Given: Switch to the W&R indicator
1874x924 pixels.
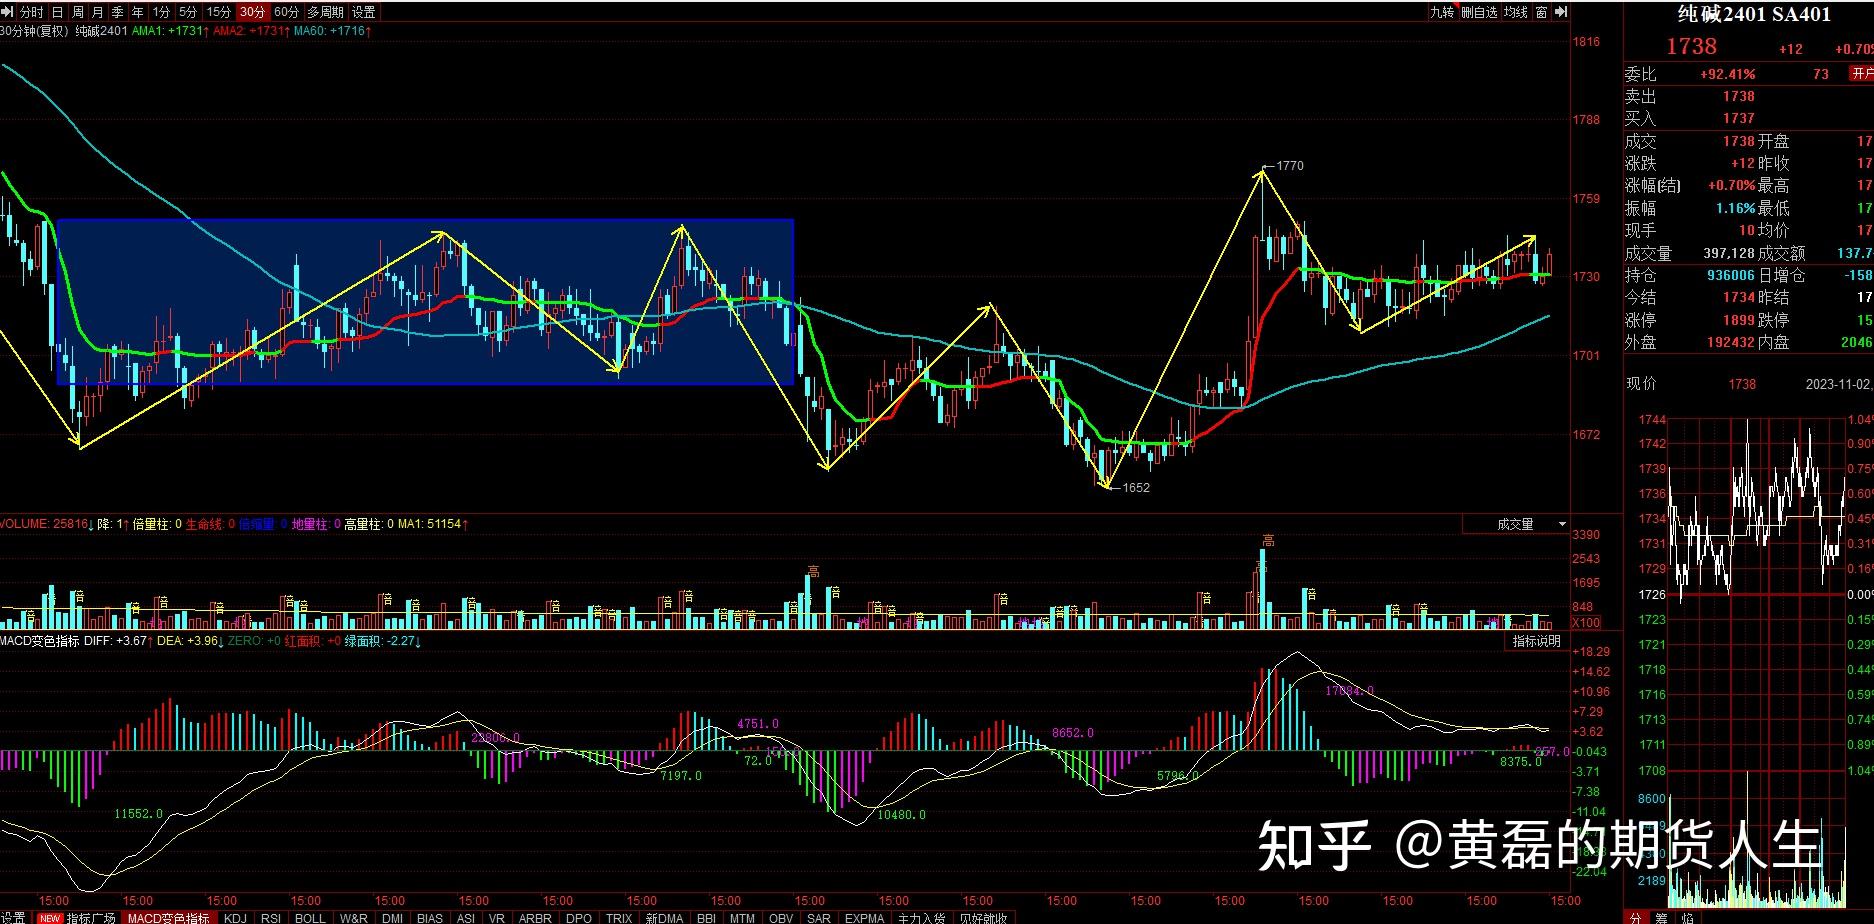Looking at the screenshot, I should (354, 917).
